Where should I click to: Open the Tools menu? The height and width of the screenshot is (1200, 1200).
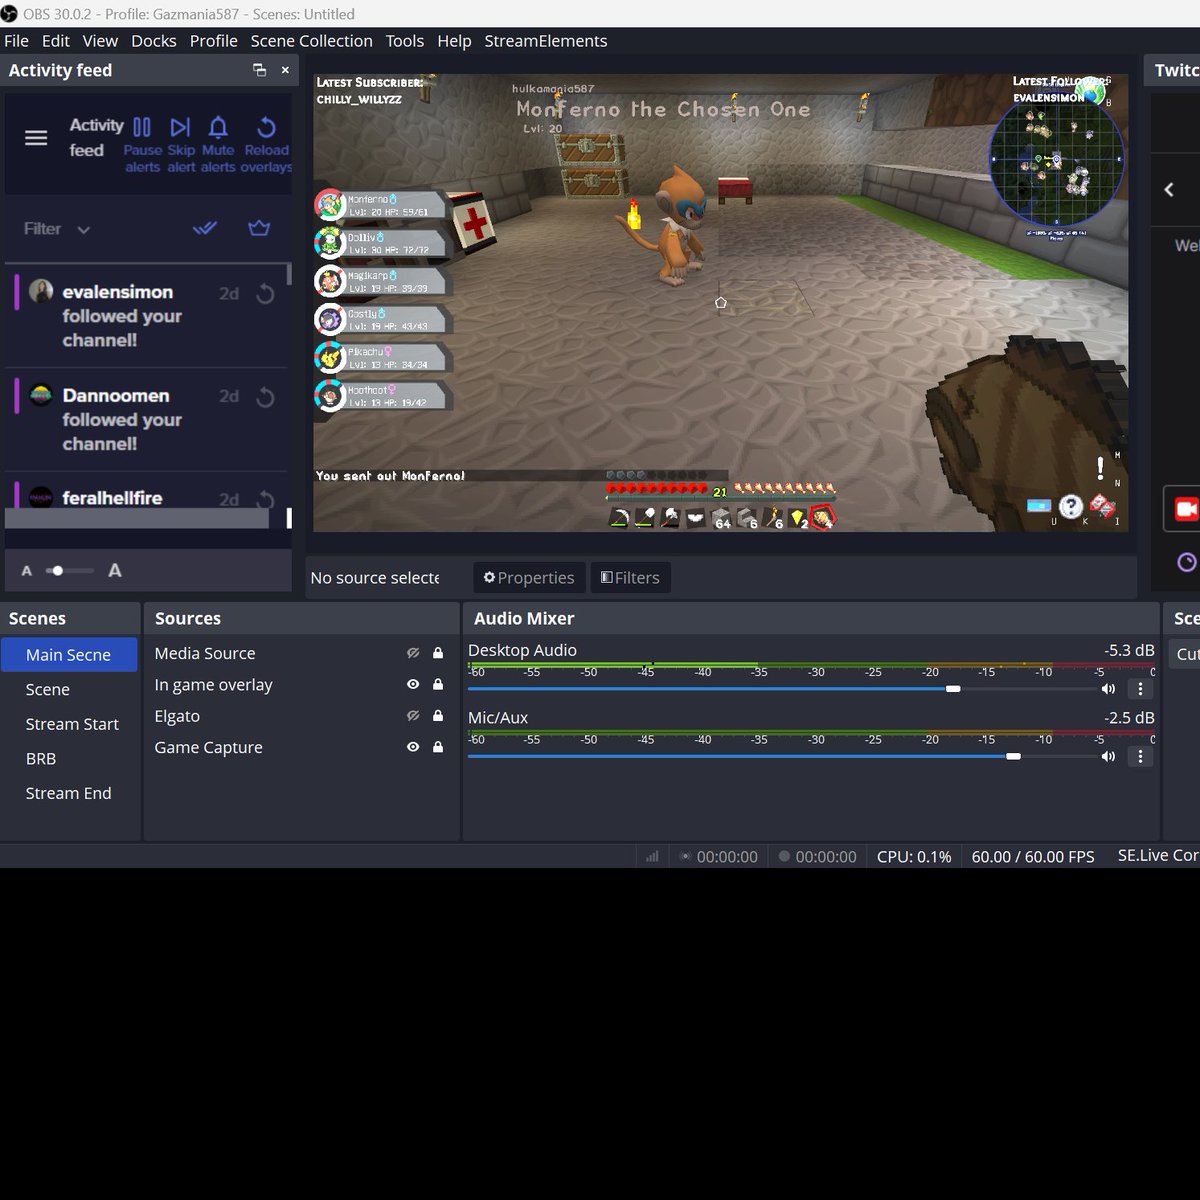[405, 41]
